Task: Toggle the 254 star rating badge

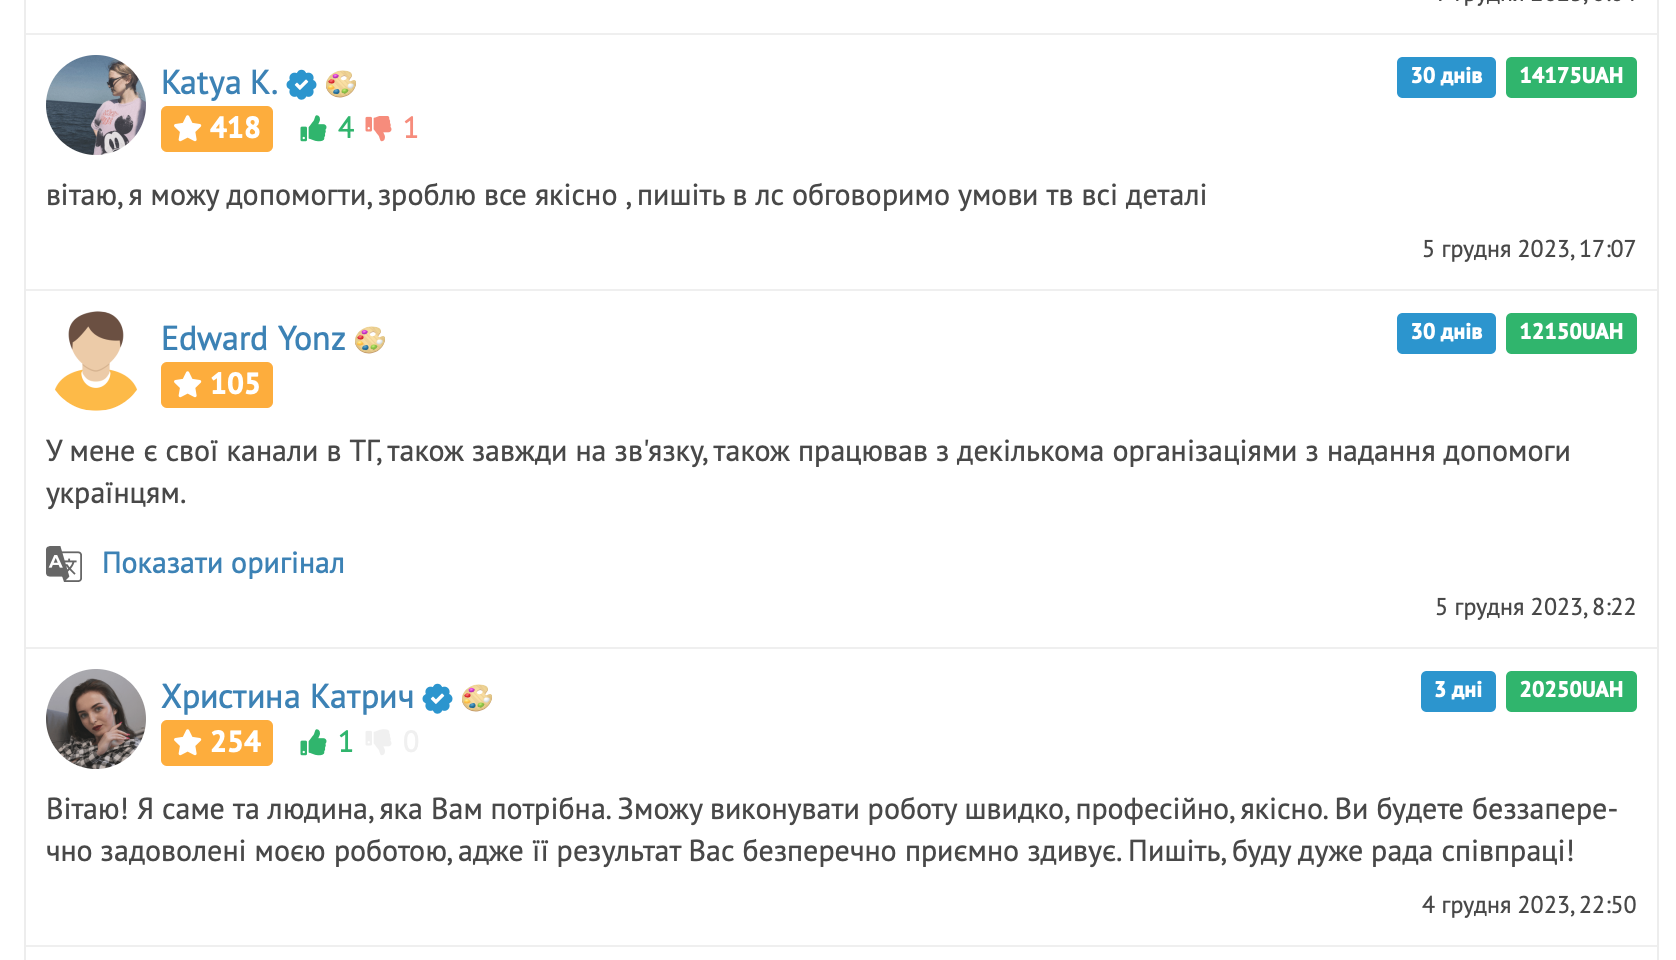Action: click(x=216, y=742)
